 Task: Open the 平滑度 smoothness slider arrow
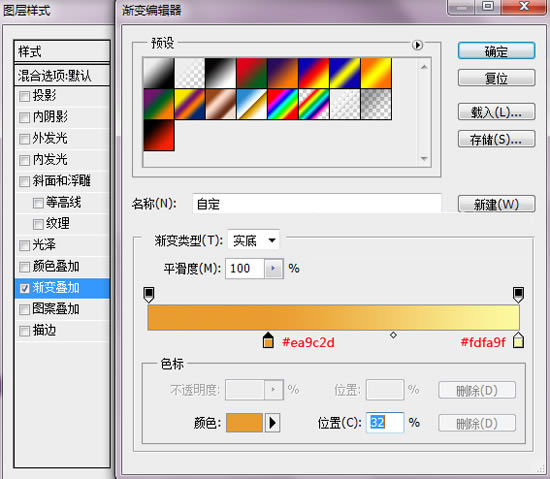pos(273,269)
